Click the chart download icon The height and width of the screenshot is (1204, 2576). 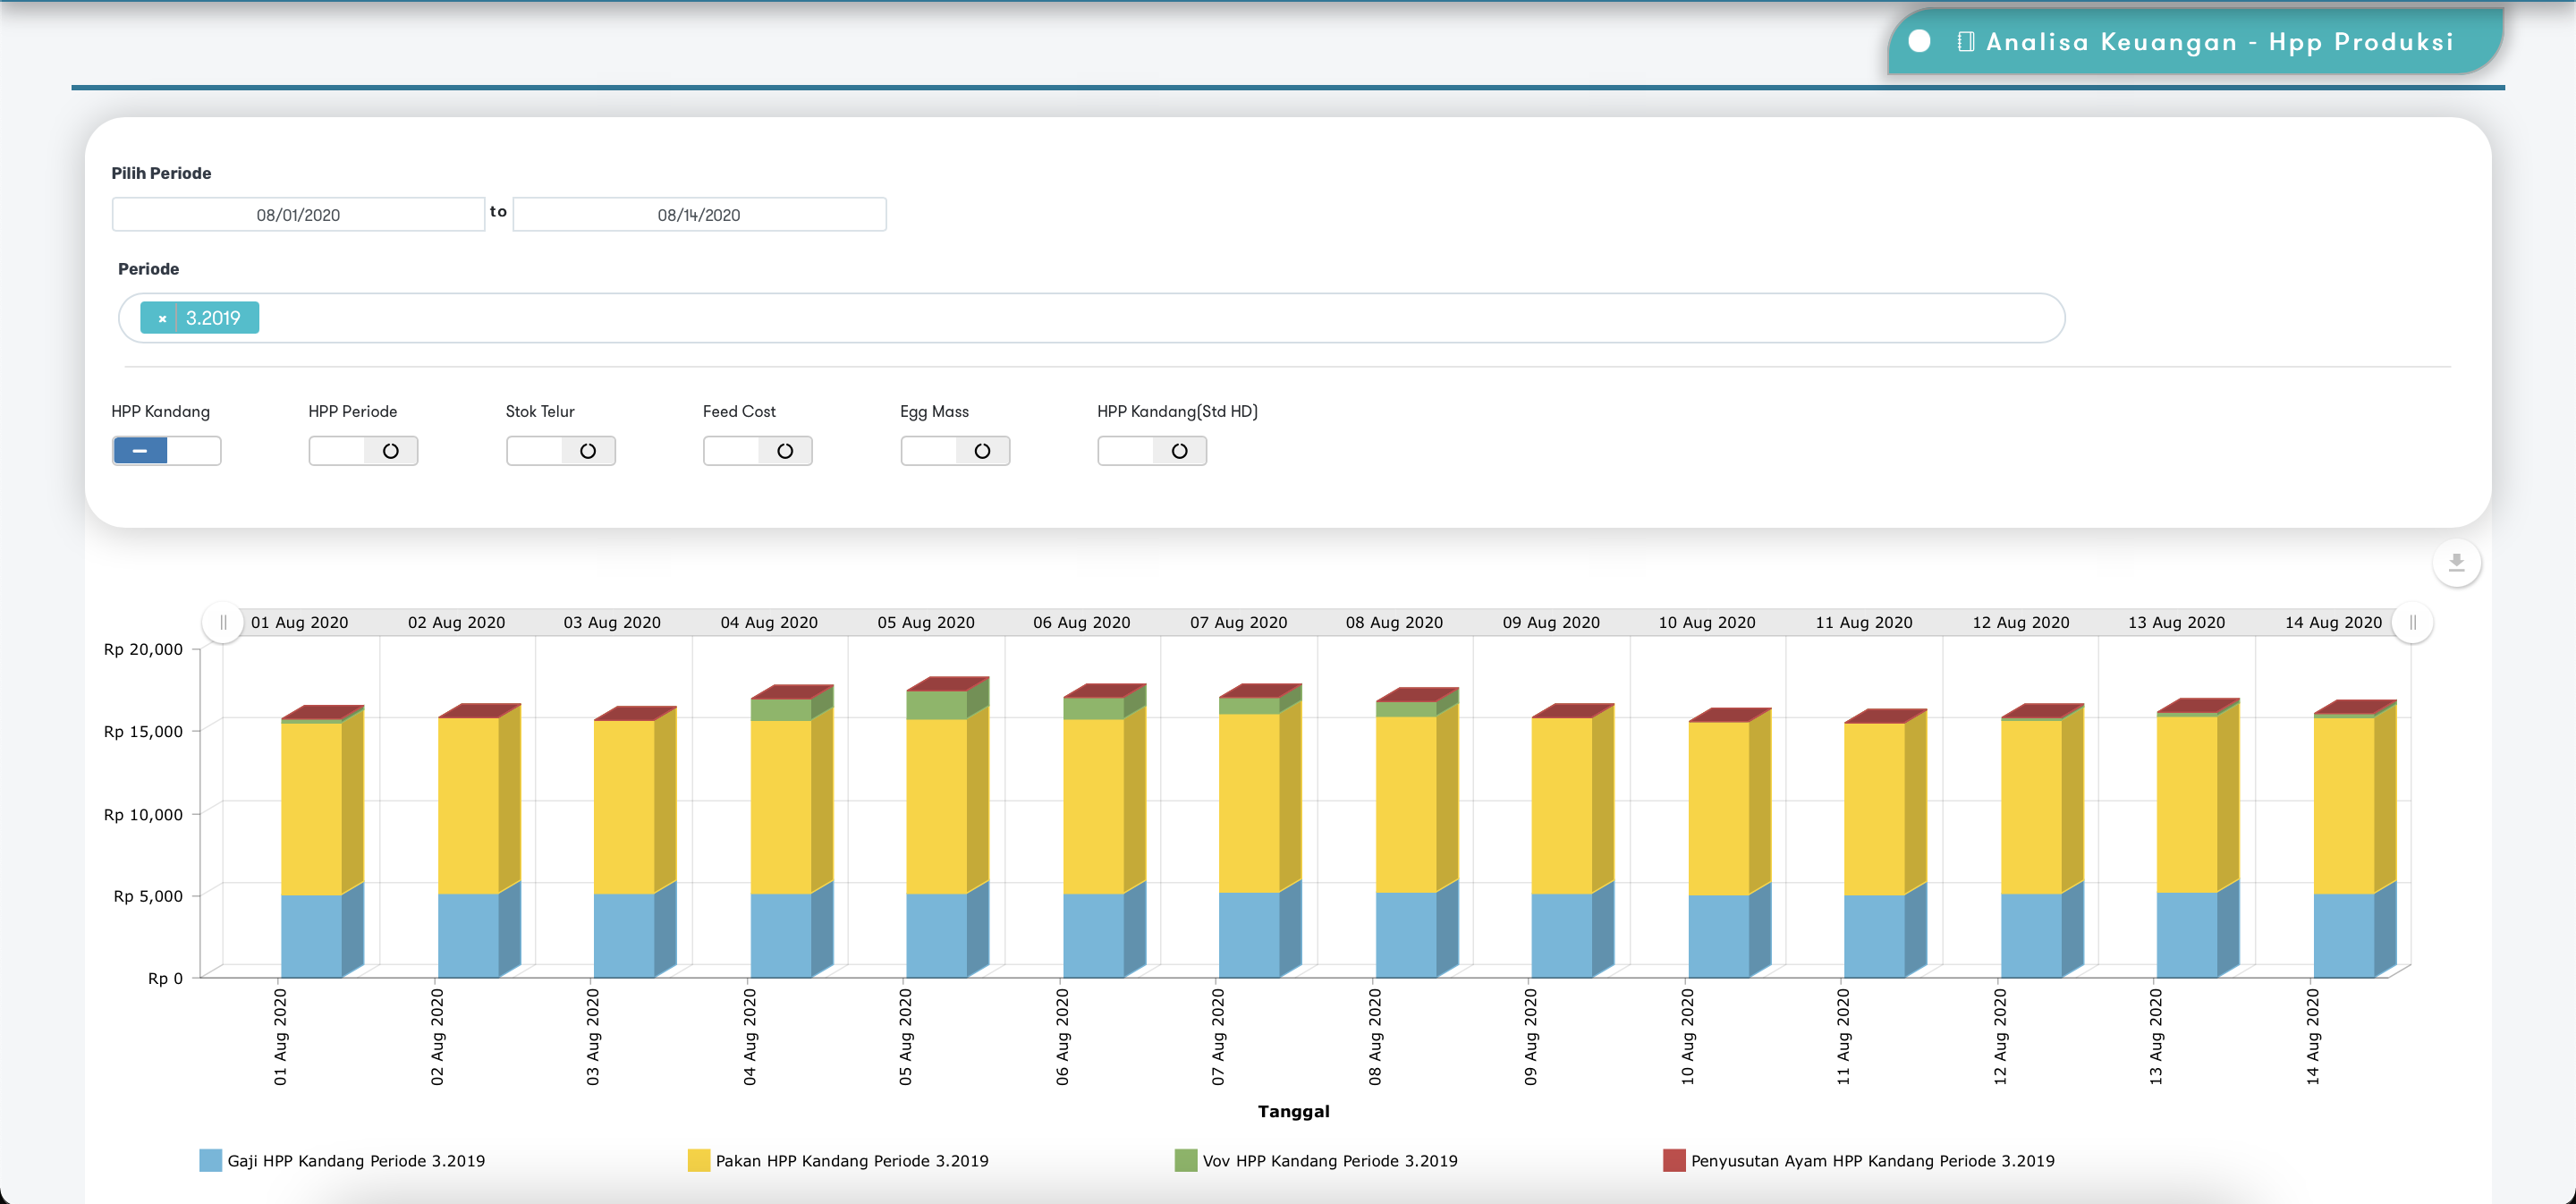(x=2456, y=563)
